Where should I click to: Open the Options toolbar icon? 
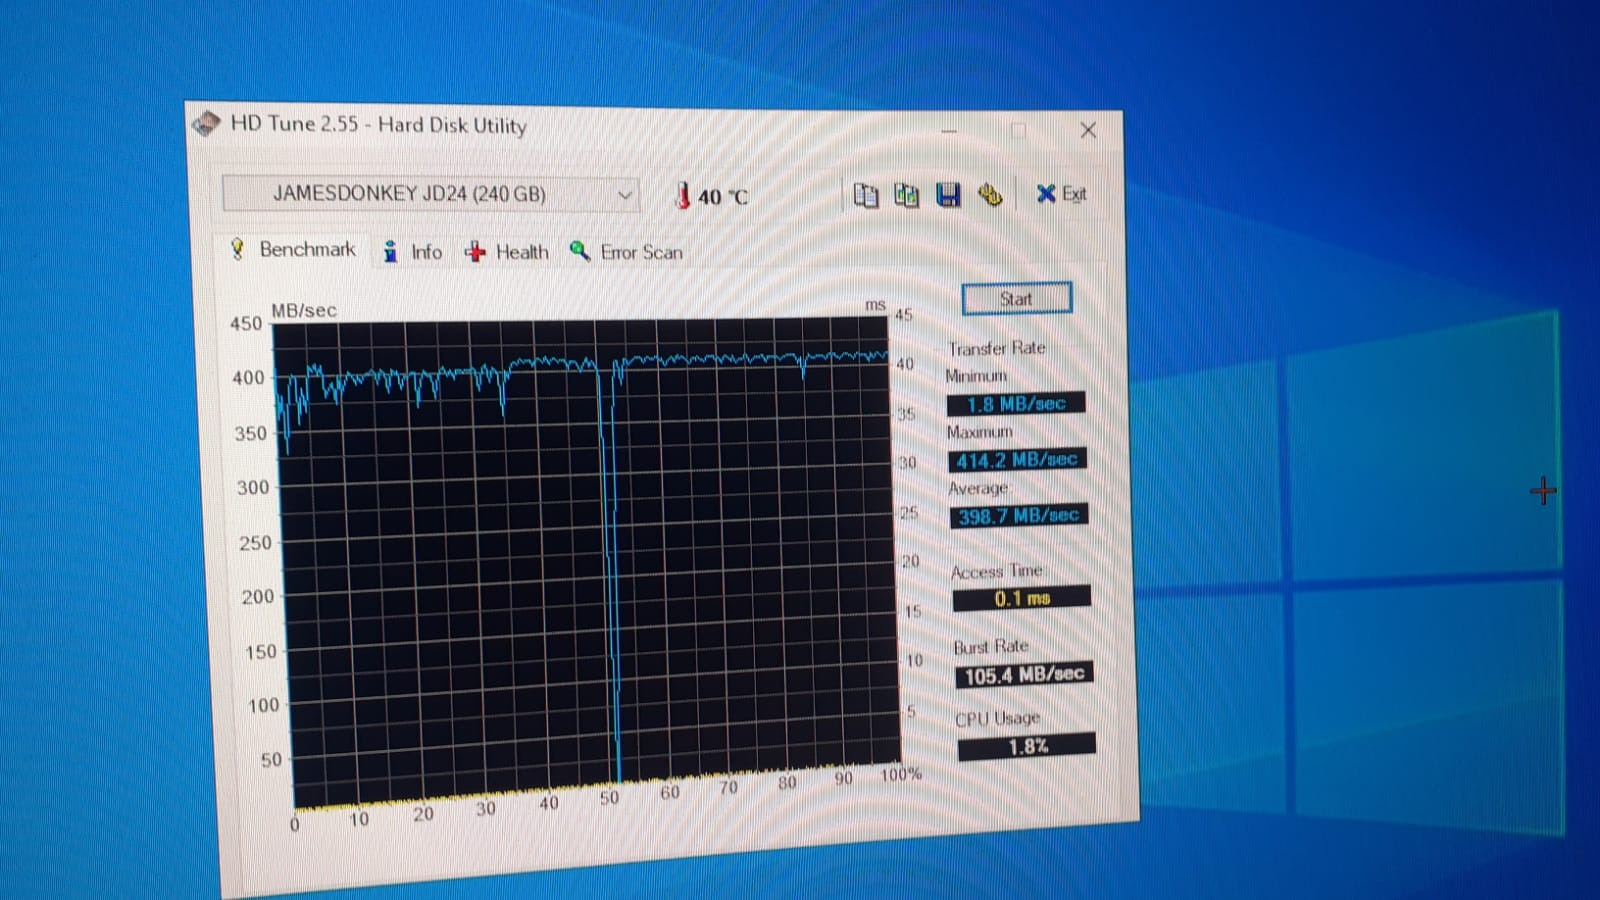coord(990,194)
